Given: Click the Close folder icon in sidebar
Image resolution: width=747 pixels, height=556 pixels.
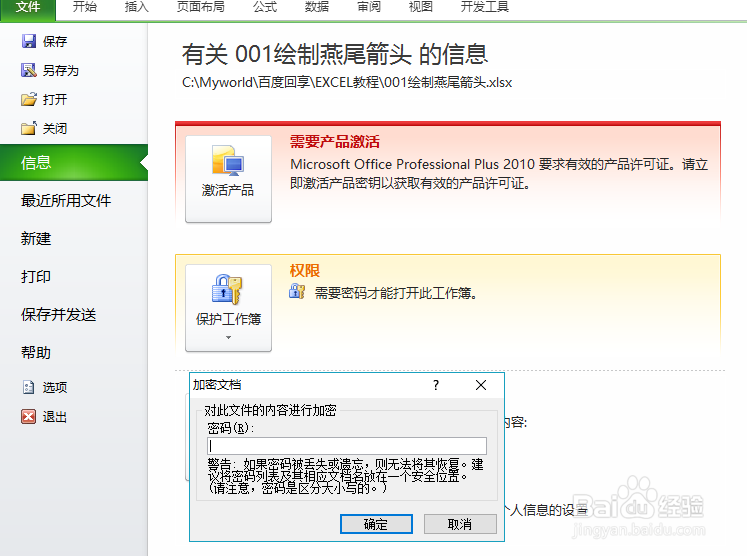Looking at the screenshot, I should point(29,128).
